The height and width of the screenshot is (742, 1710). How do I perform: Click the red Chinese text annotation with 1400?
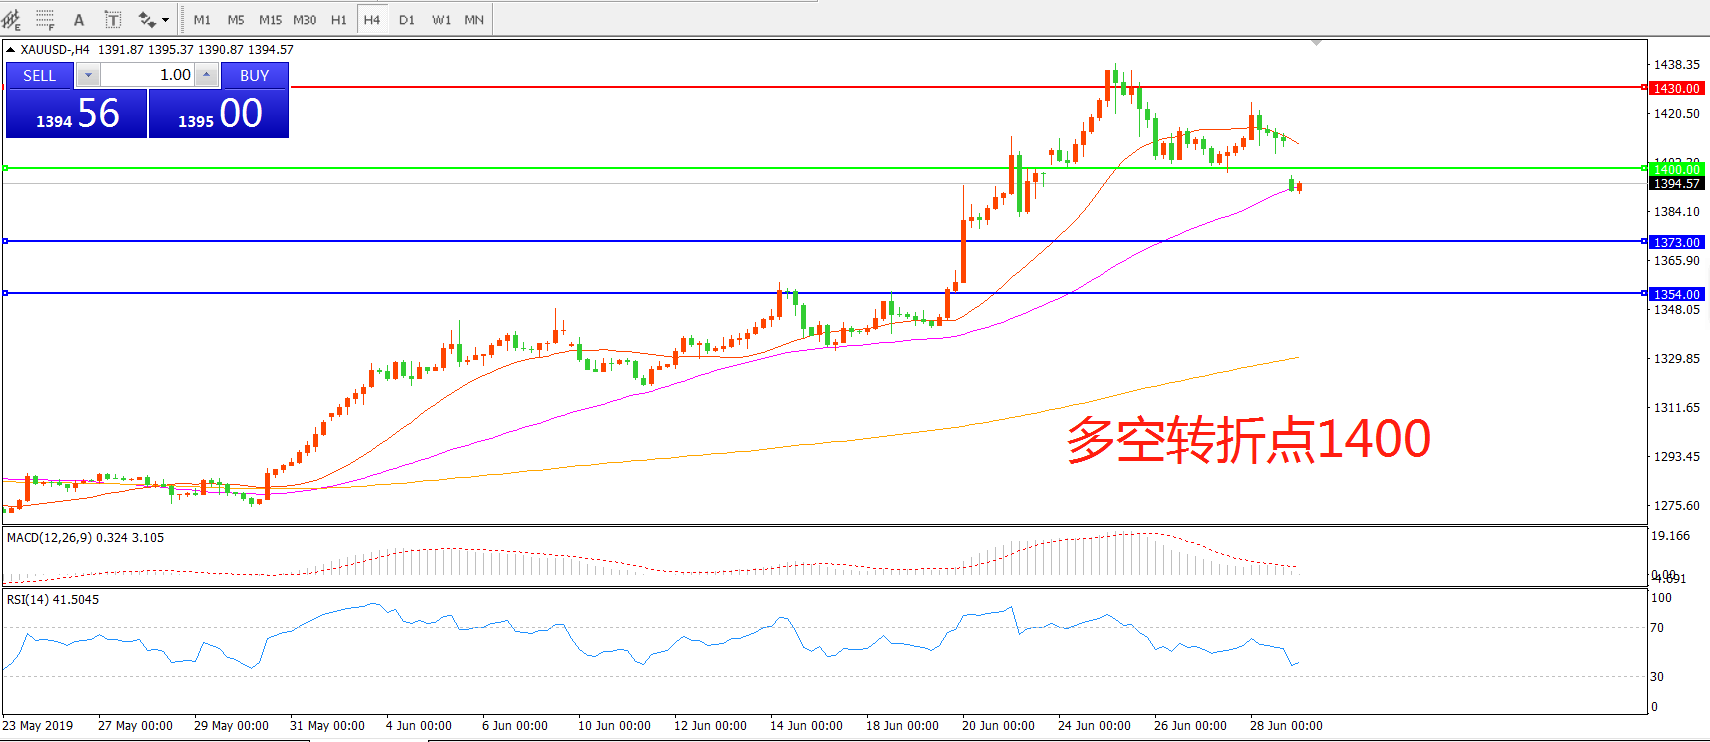1248,439
